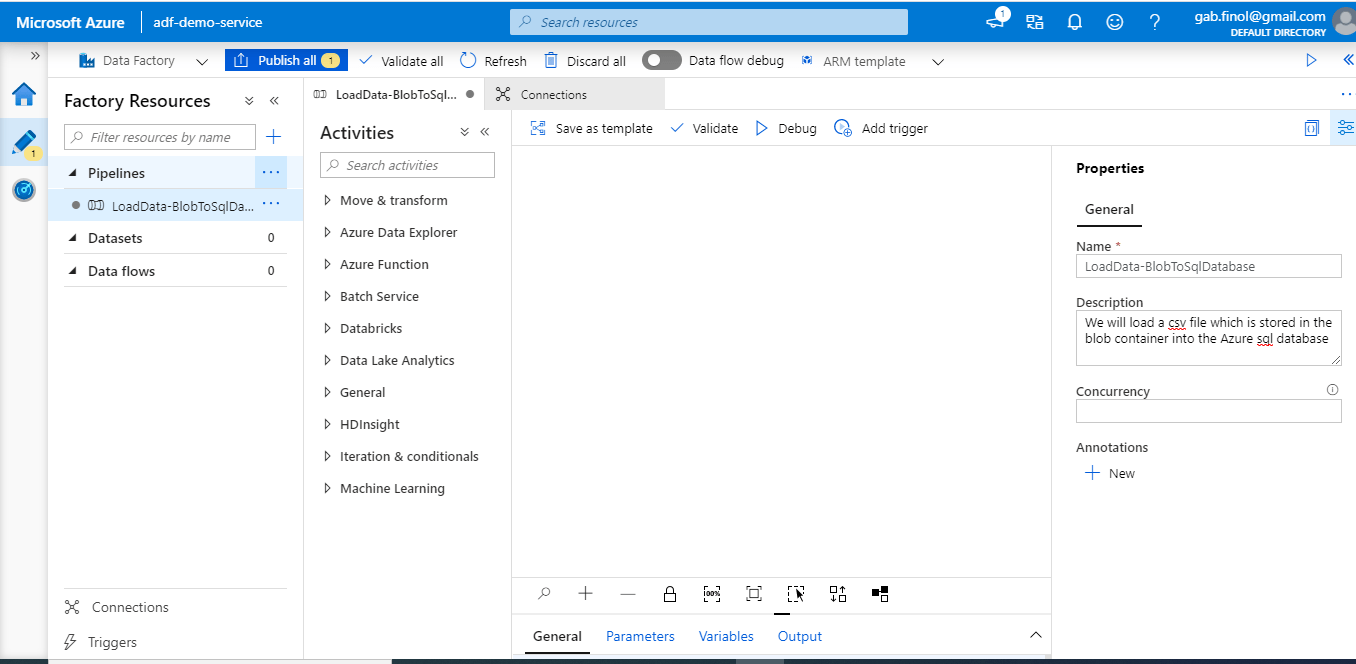This screenshot has height=664, width=1356.
Task: Click Discard all
Action: tap(585, 61)
